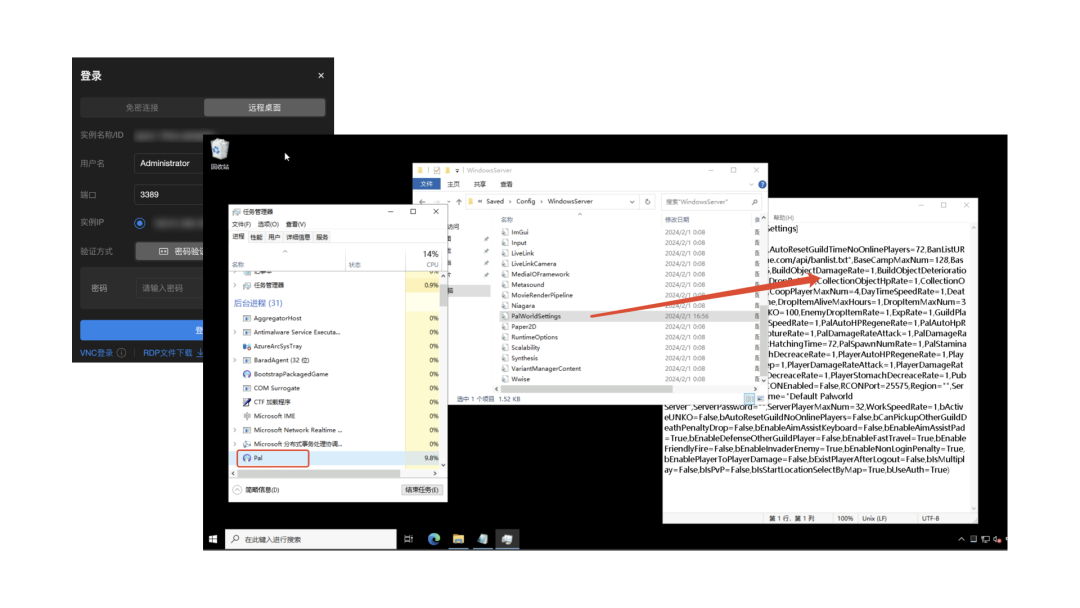This screenshot has width=1080, height=608.
Task: Expand the 任务管理器 process row
Action: 236,285
